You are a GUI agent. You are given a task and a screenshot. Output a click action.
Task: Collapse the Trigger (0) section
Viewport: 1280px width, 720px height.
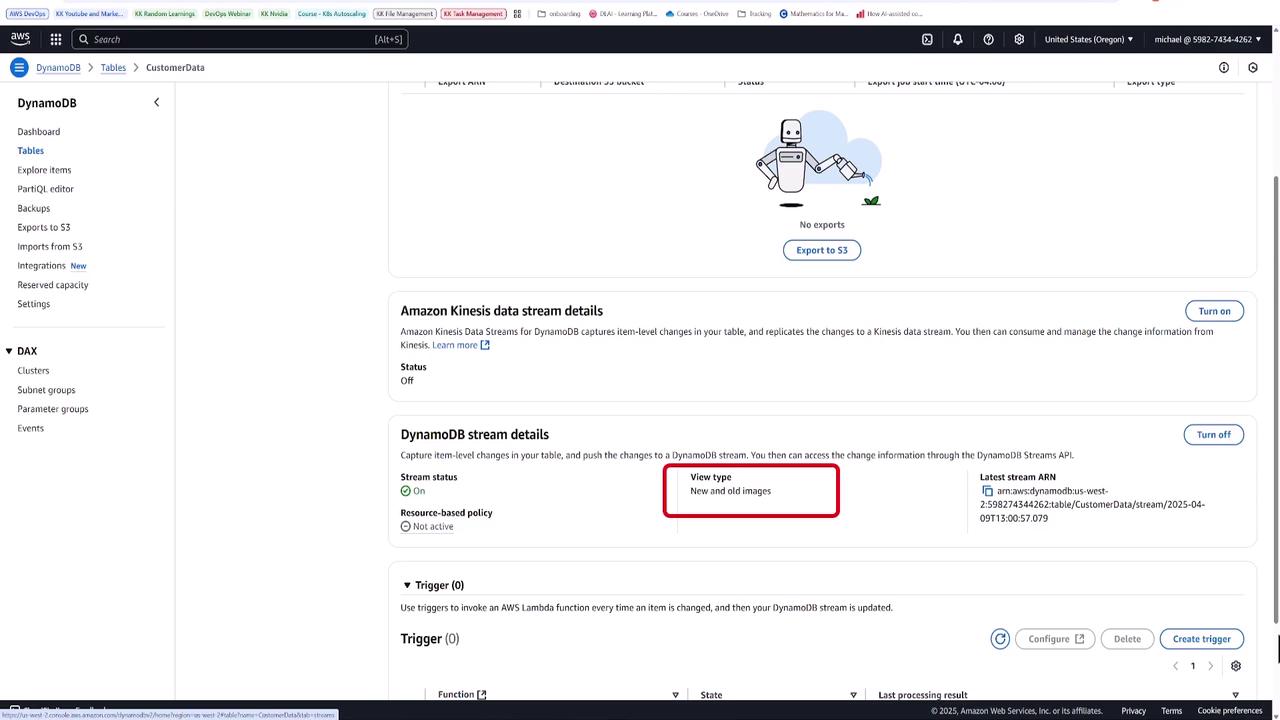407,585
